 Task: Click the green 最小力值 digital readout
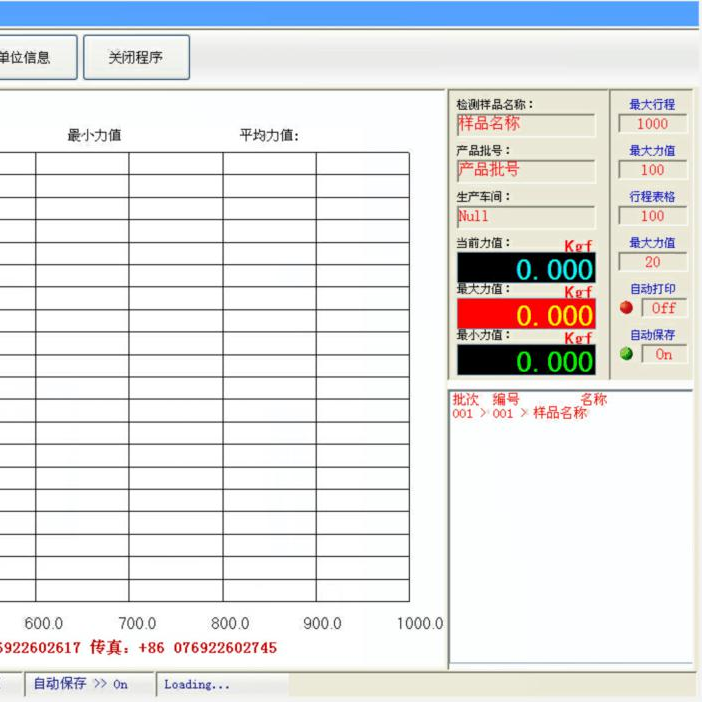[x=526, y=361]
